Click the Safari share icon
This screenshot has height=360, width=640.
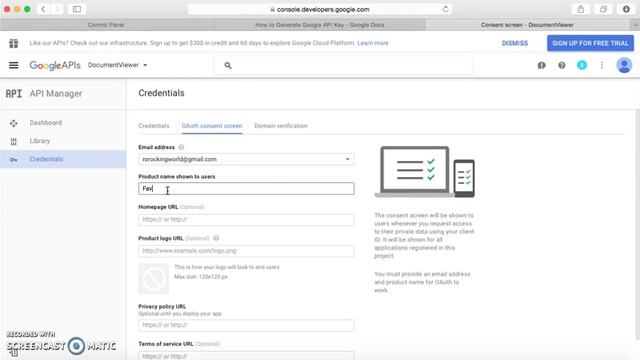click(x=580, y=9)
